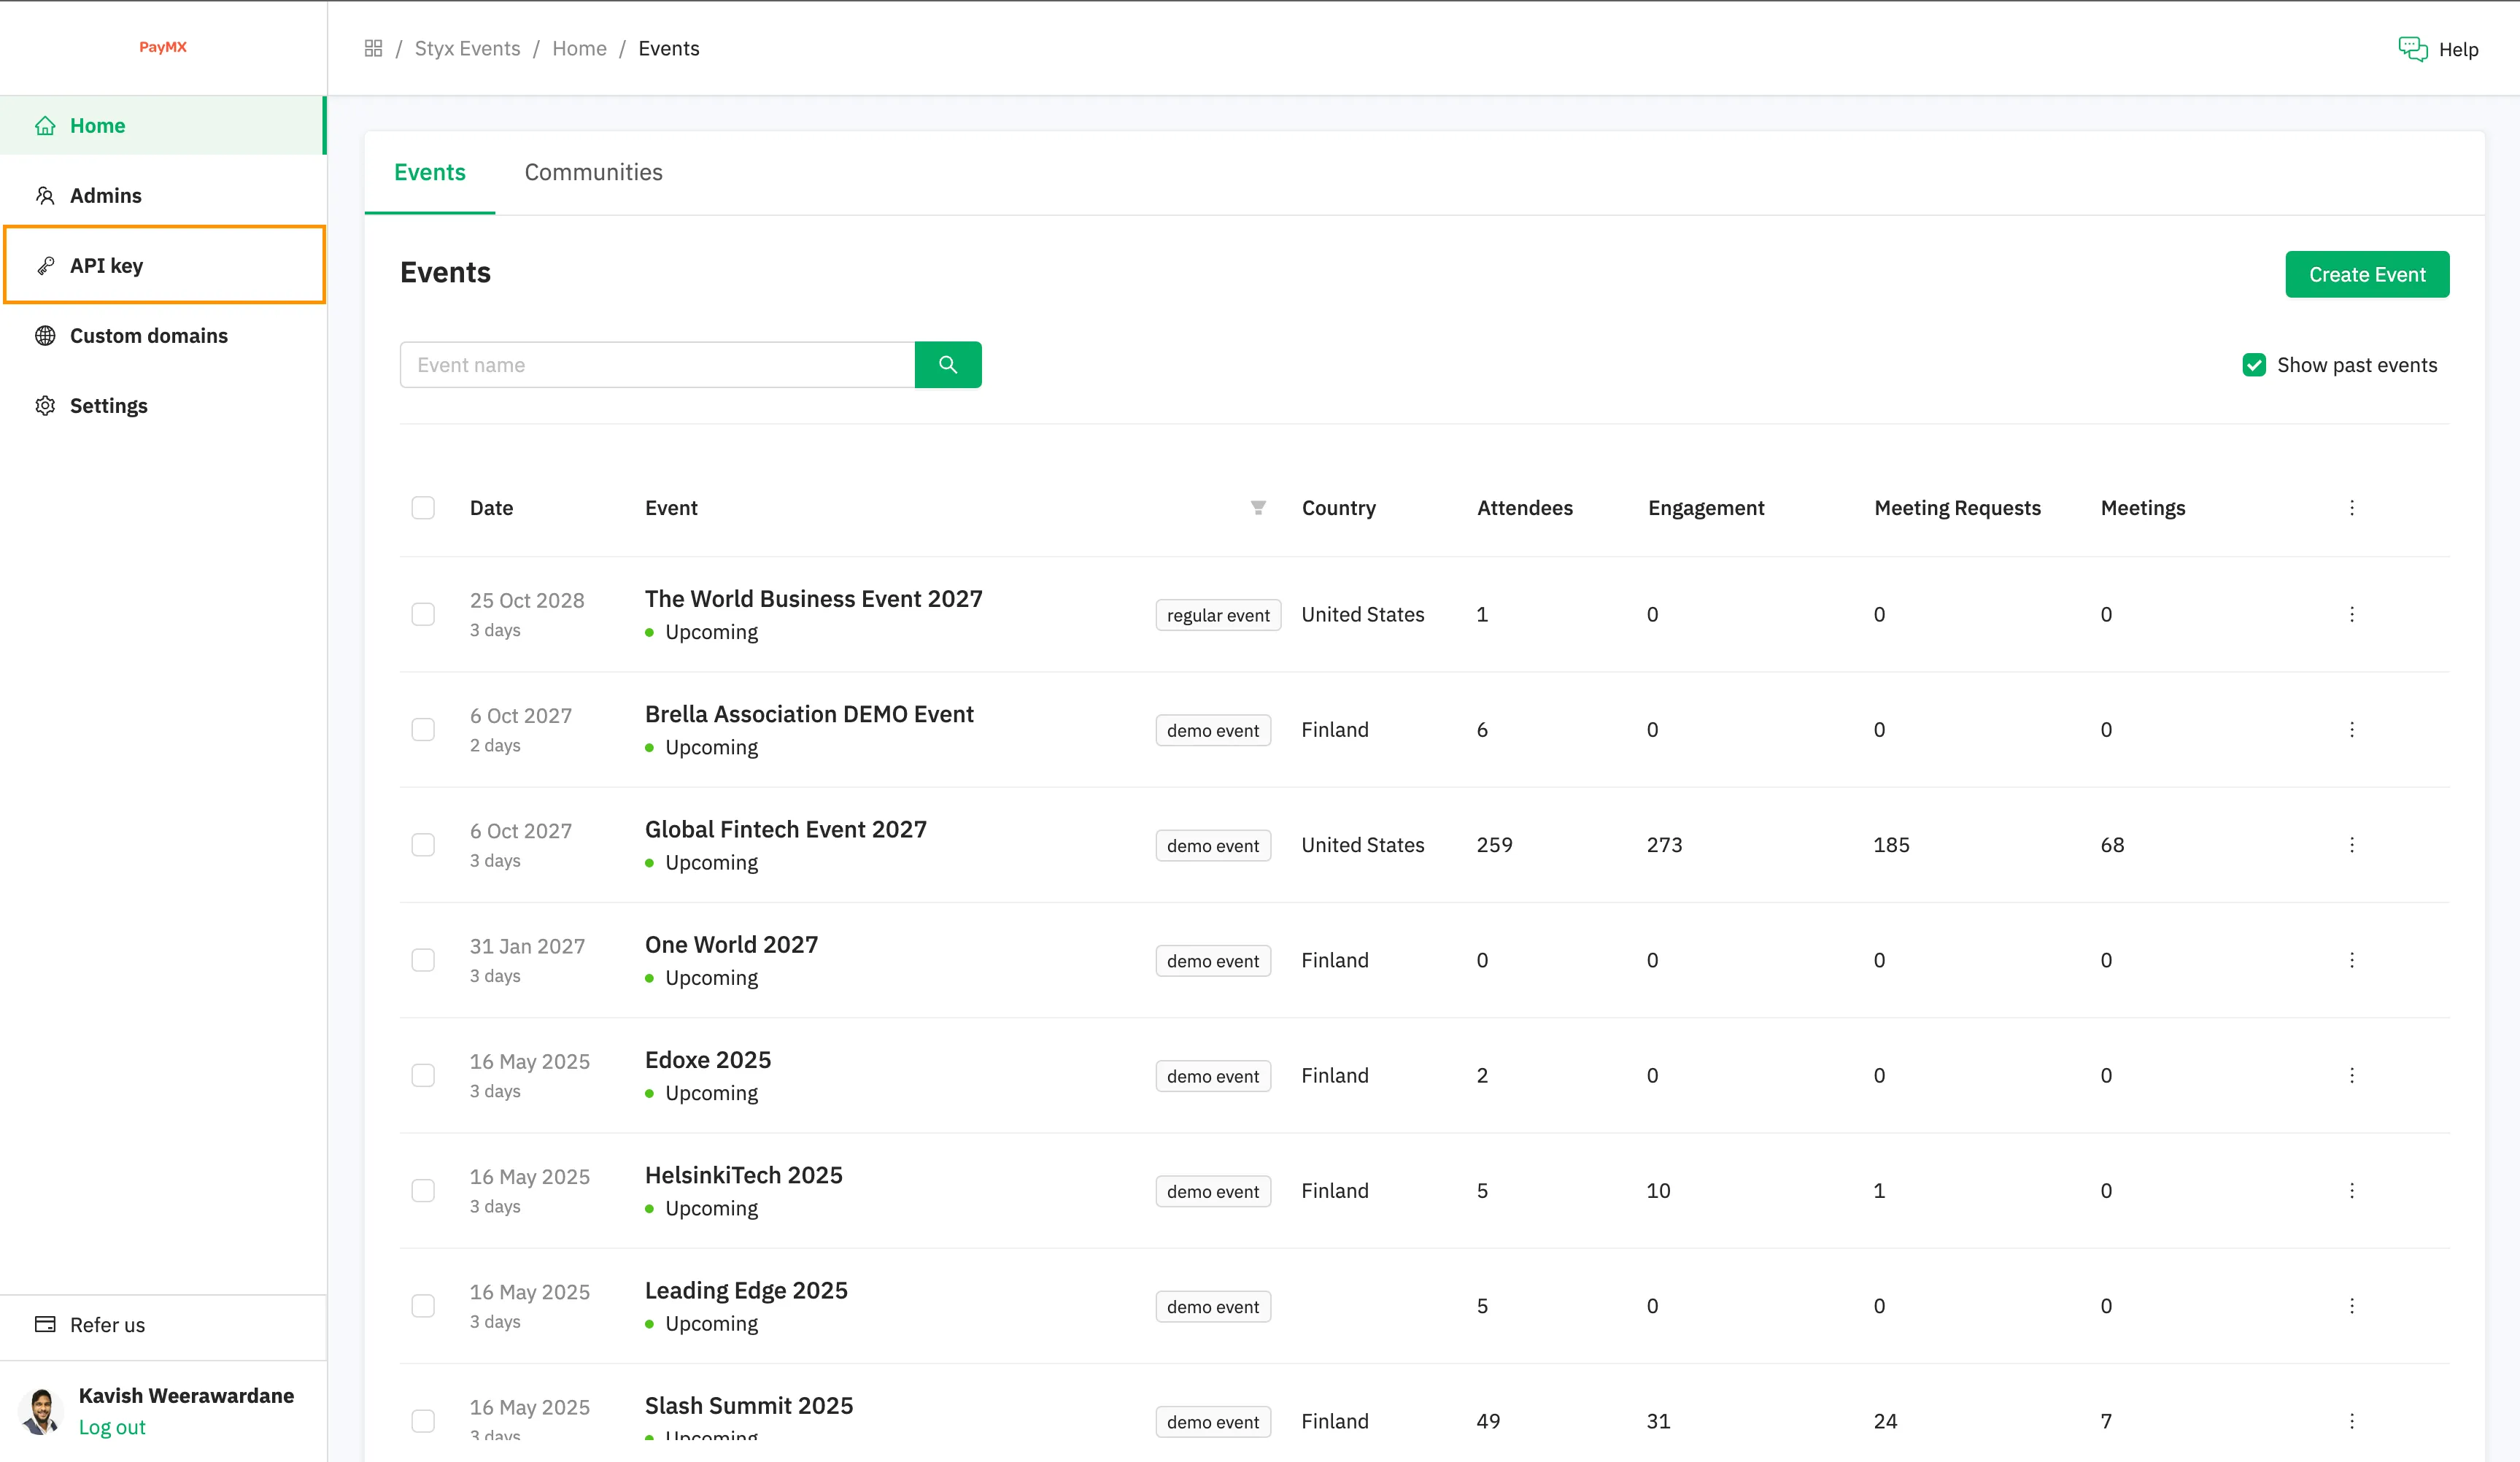
Task: Select checkbox for Brella Association DEMO Event
Action: tap(423, 730)
